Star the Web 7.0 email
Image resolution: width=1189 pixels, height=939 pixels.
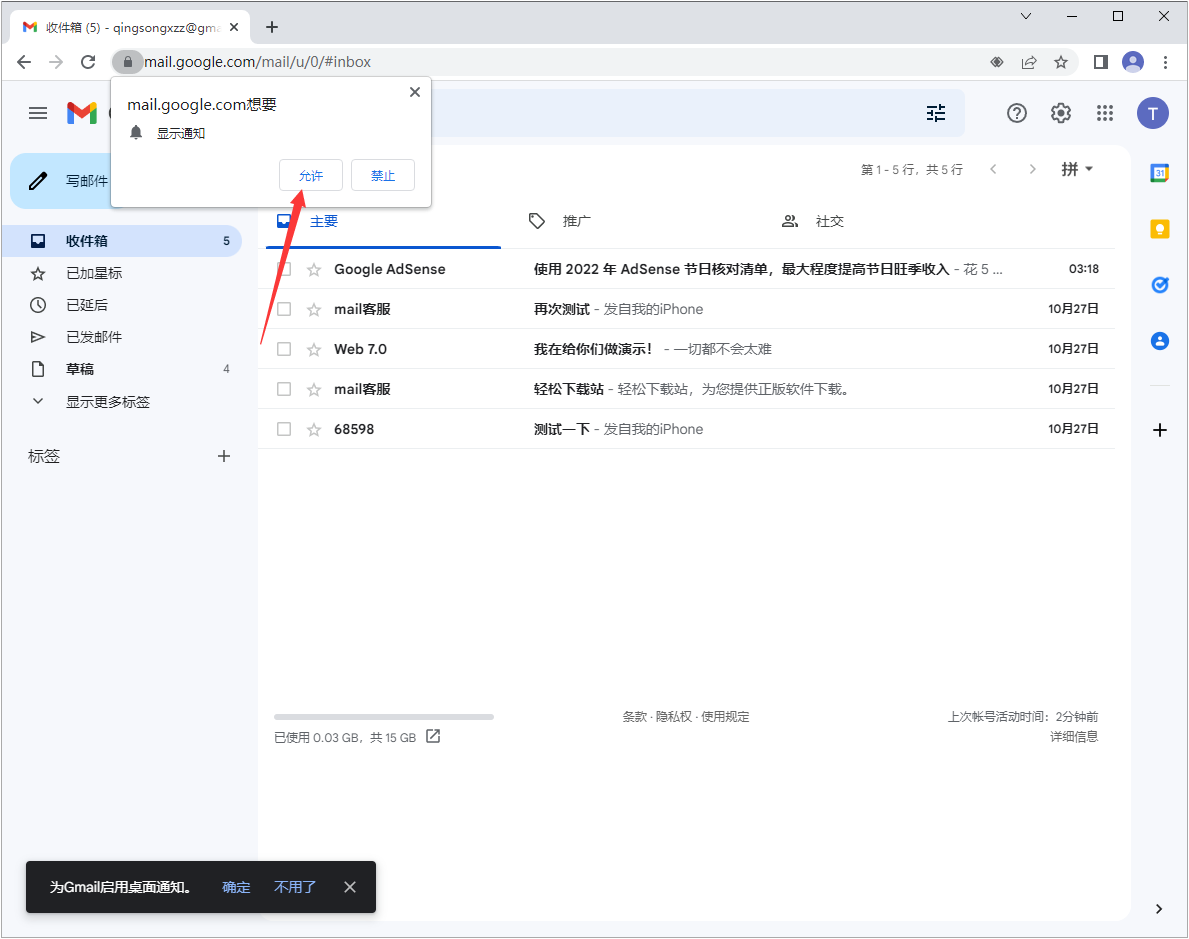click(x=314, y=349)
